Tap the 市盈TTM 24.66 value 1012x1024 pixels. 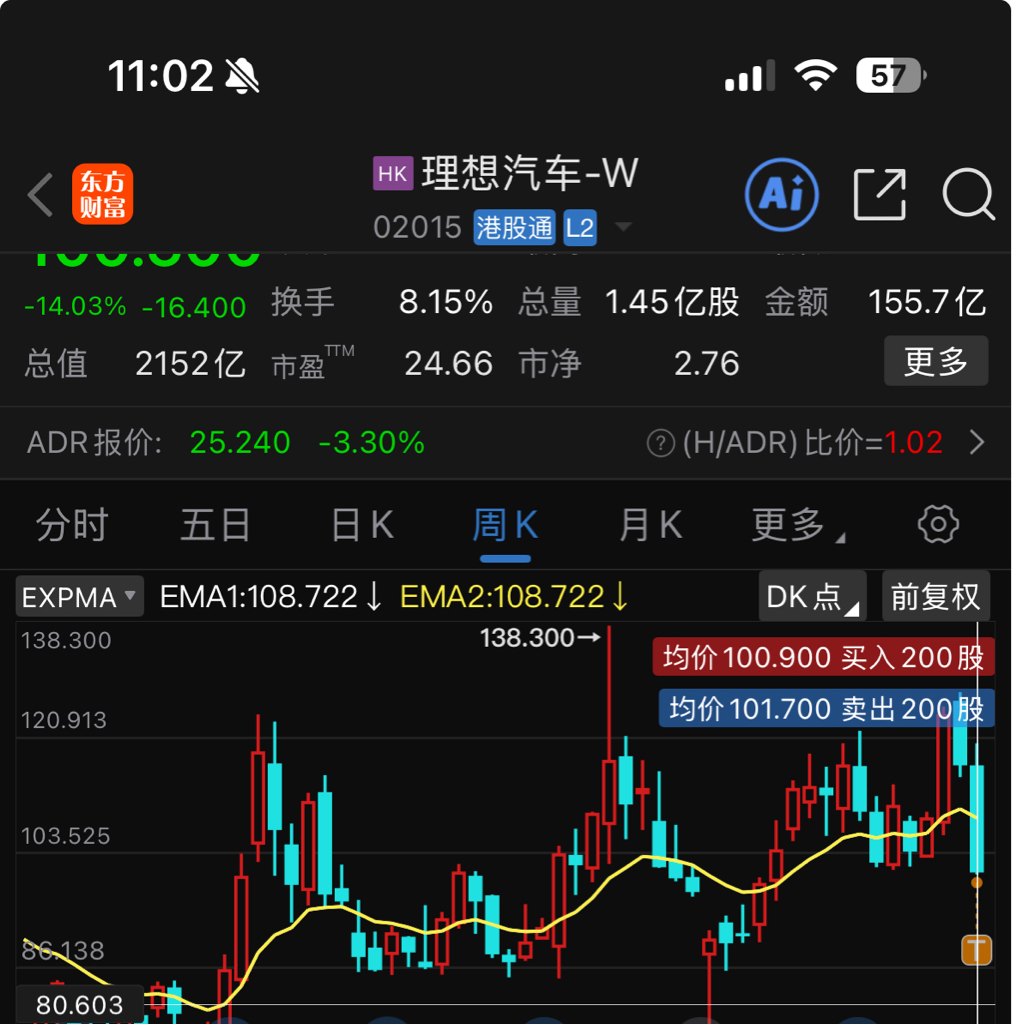tap(448, 363)
